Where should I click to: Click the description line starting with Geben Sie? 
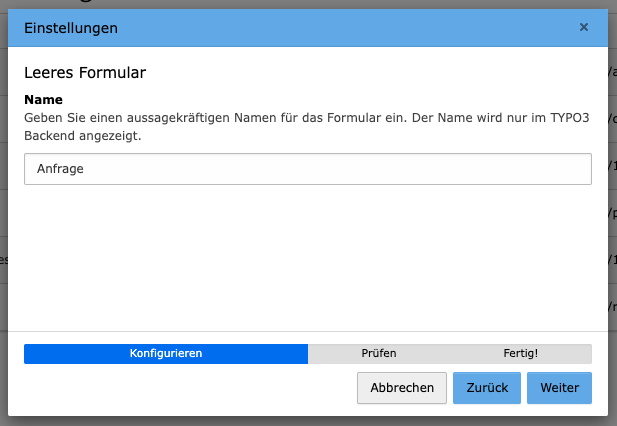(x=307, y=118)
